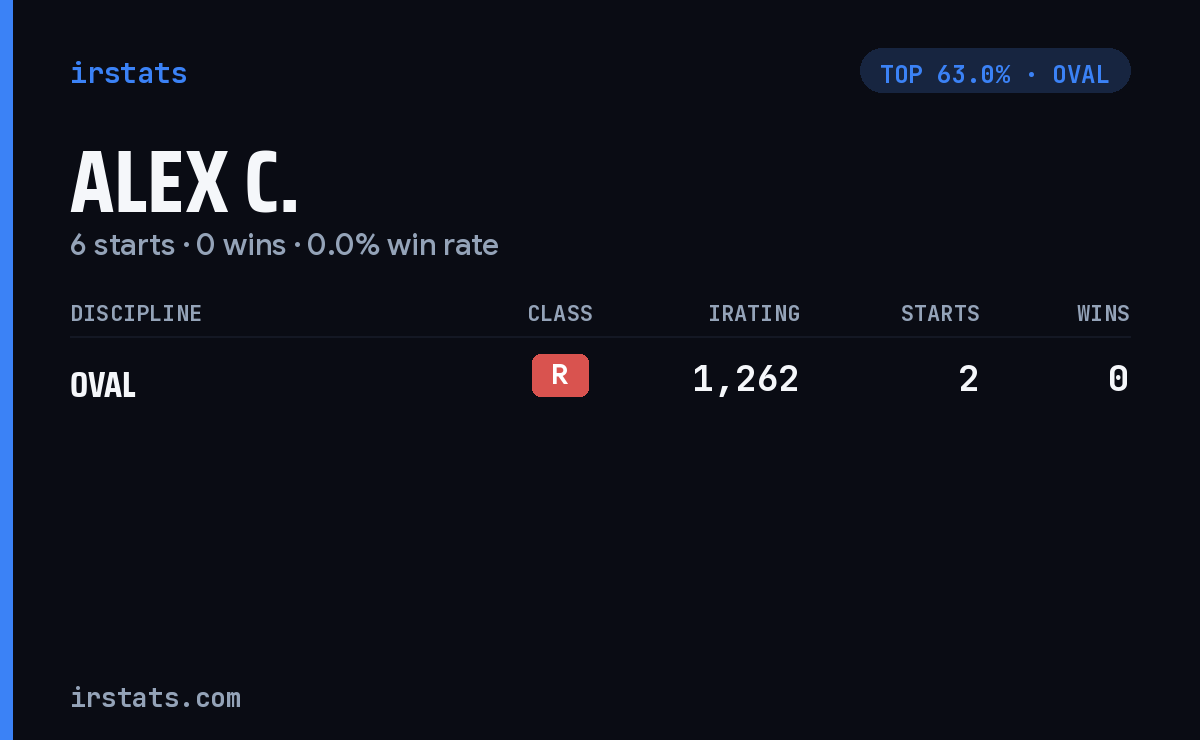Click the 0 wins summary text

point(241,245)
